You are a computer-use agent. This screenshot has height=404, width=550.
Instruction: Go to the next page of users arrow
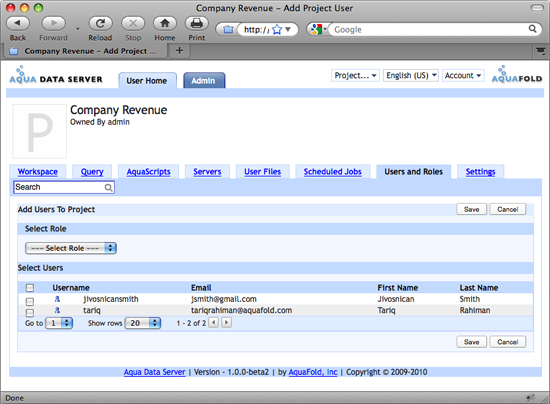(227, 322)
